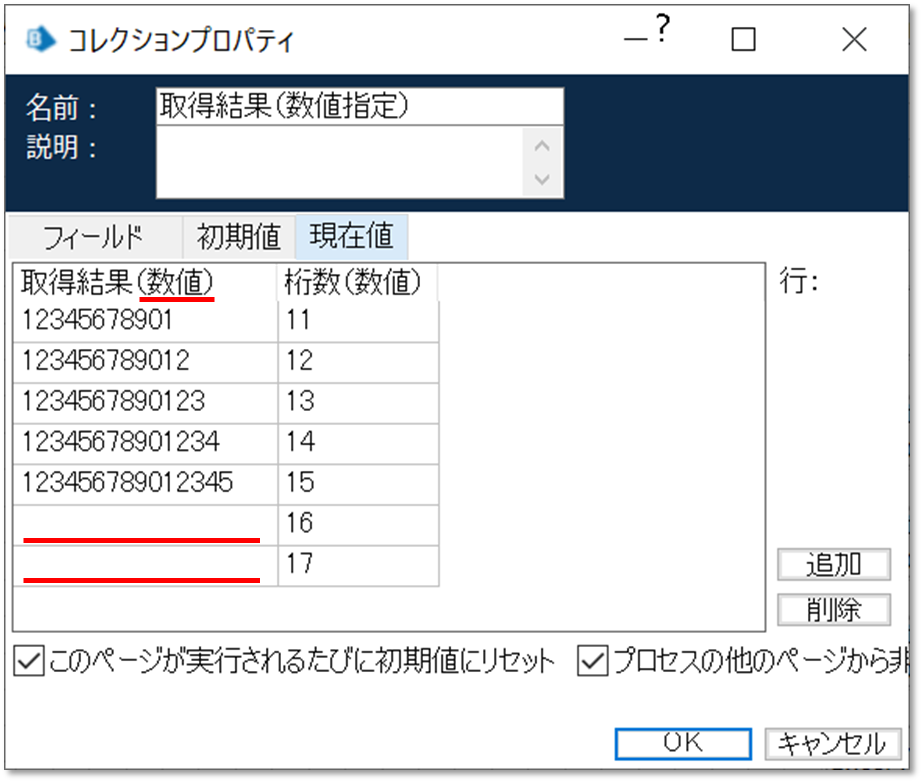Viewport: 923px width, 783px height.
Task: Click the digit count cell 13
Action: 358,402
